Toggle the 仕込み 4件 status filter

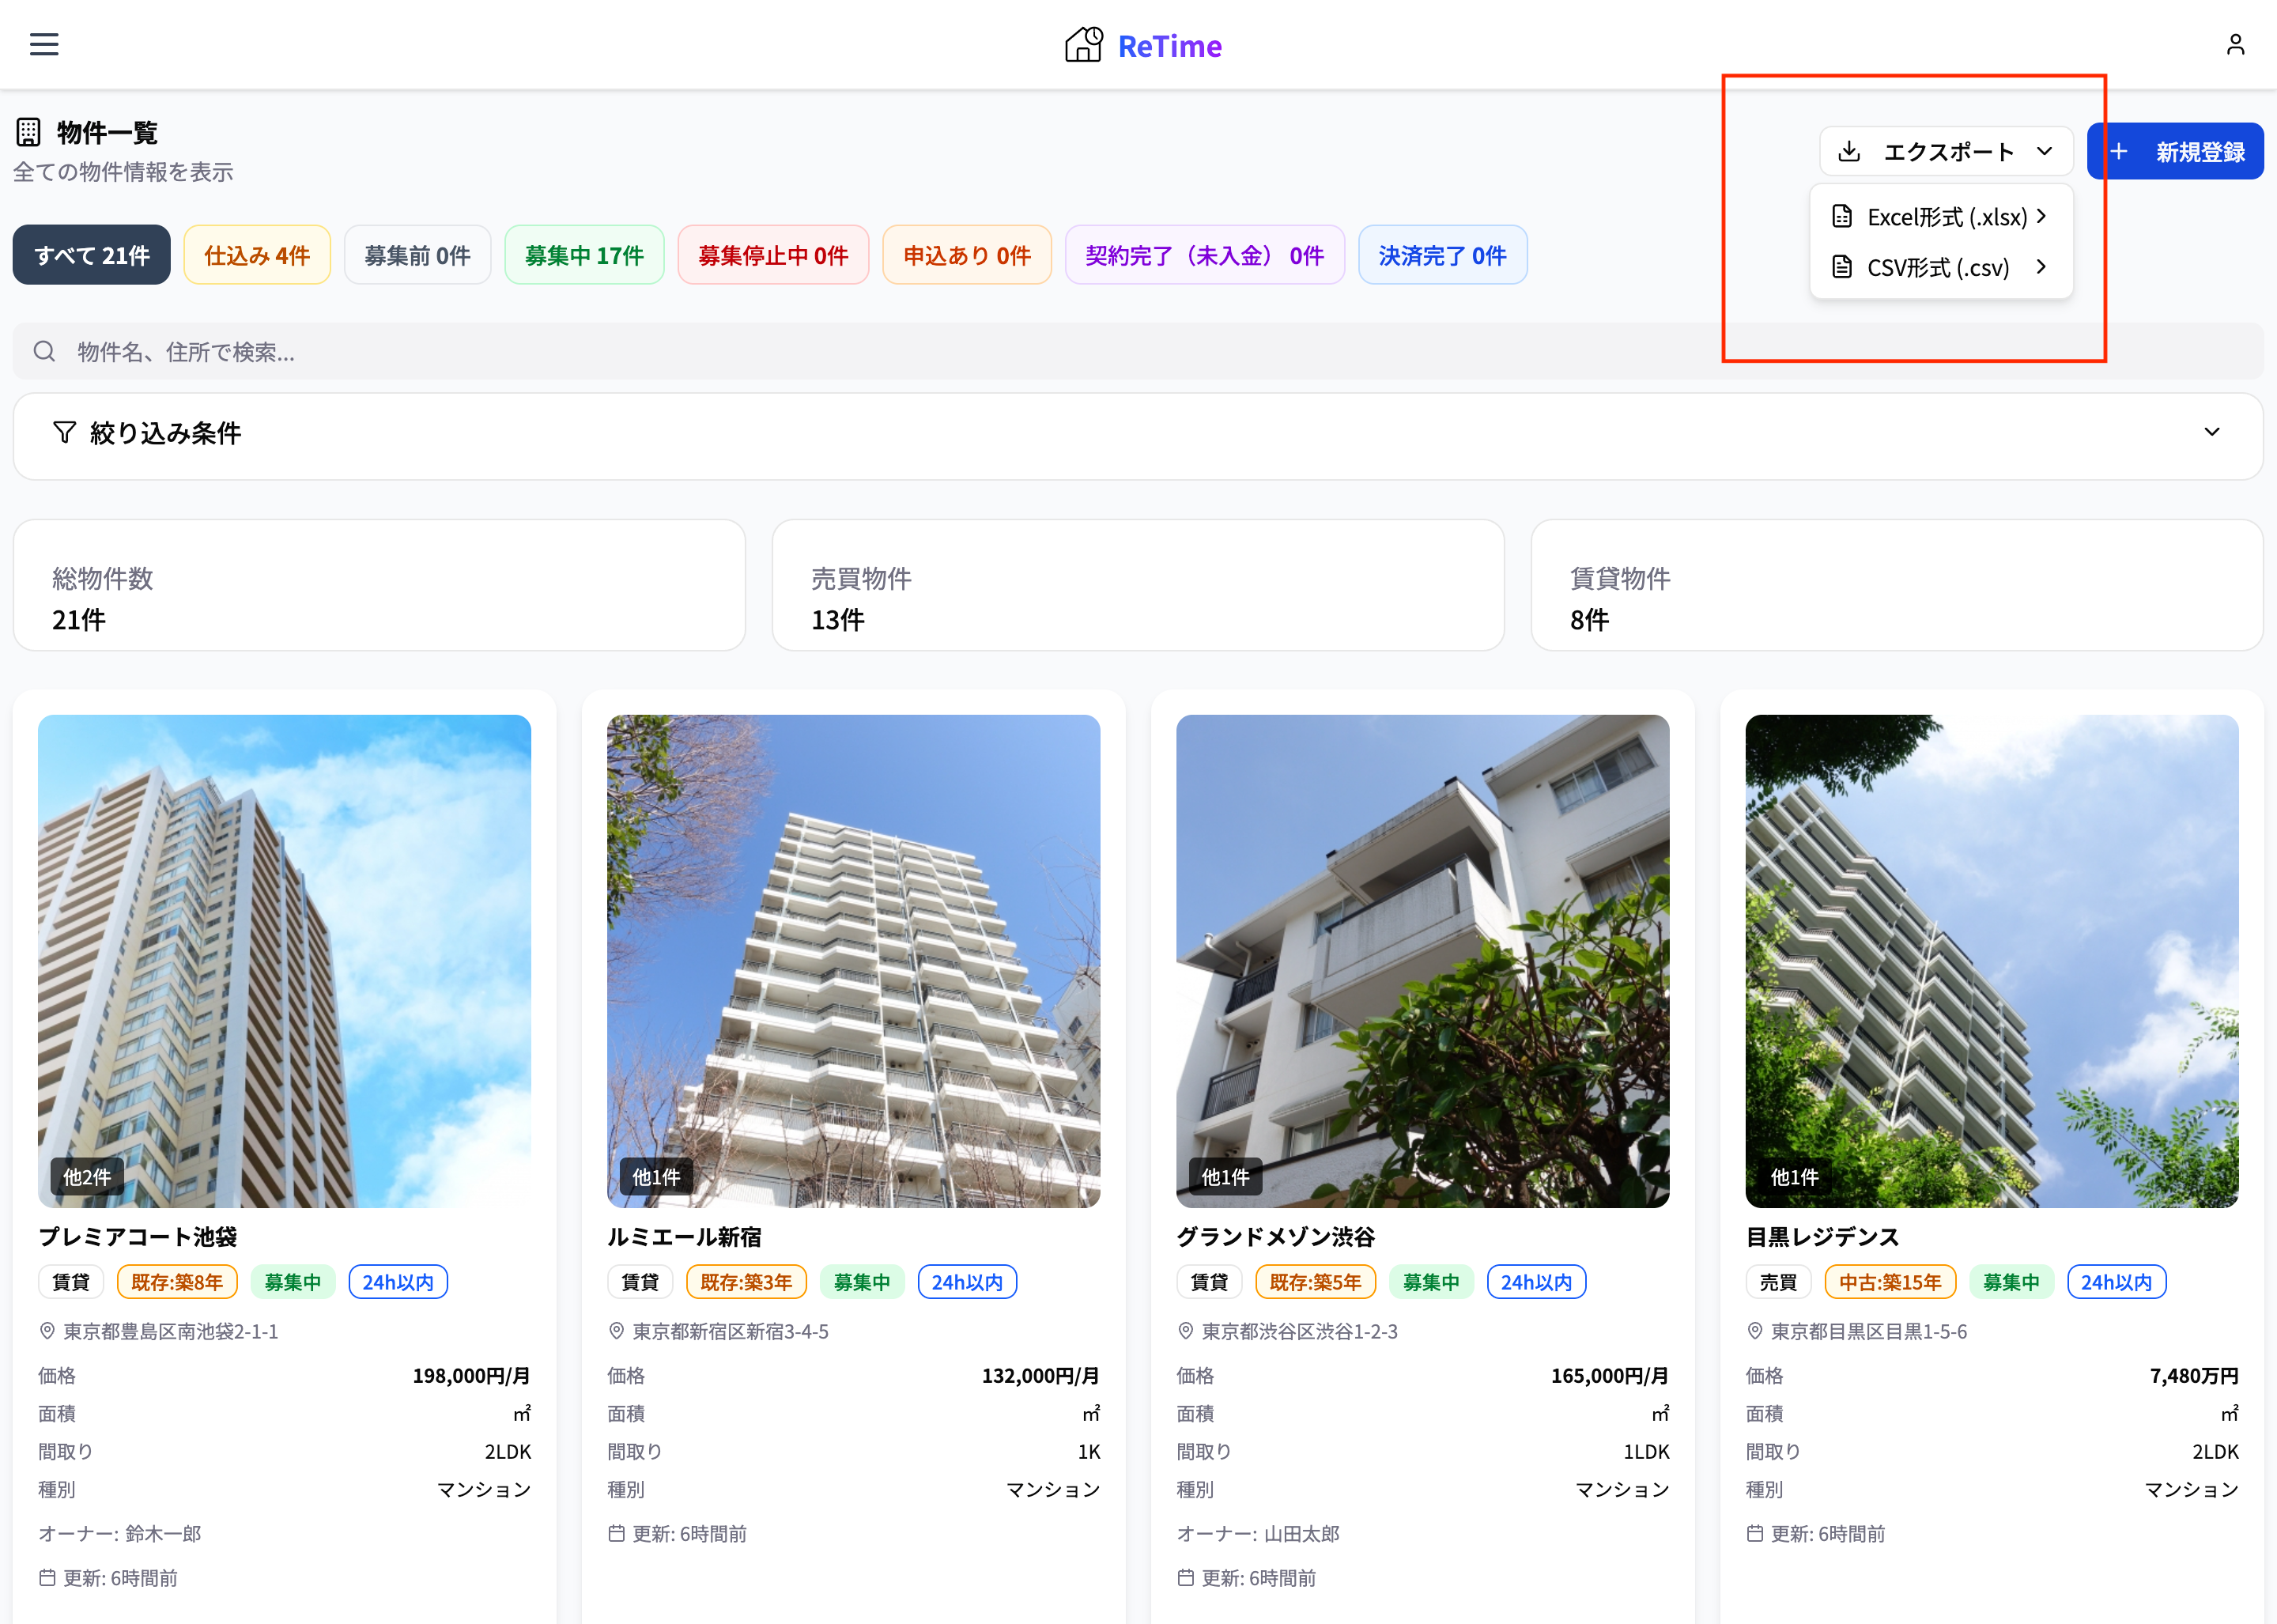[257, 255]
